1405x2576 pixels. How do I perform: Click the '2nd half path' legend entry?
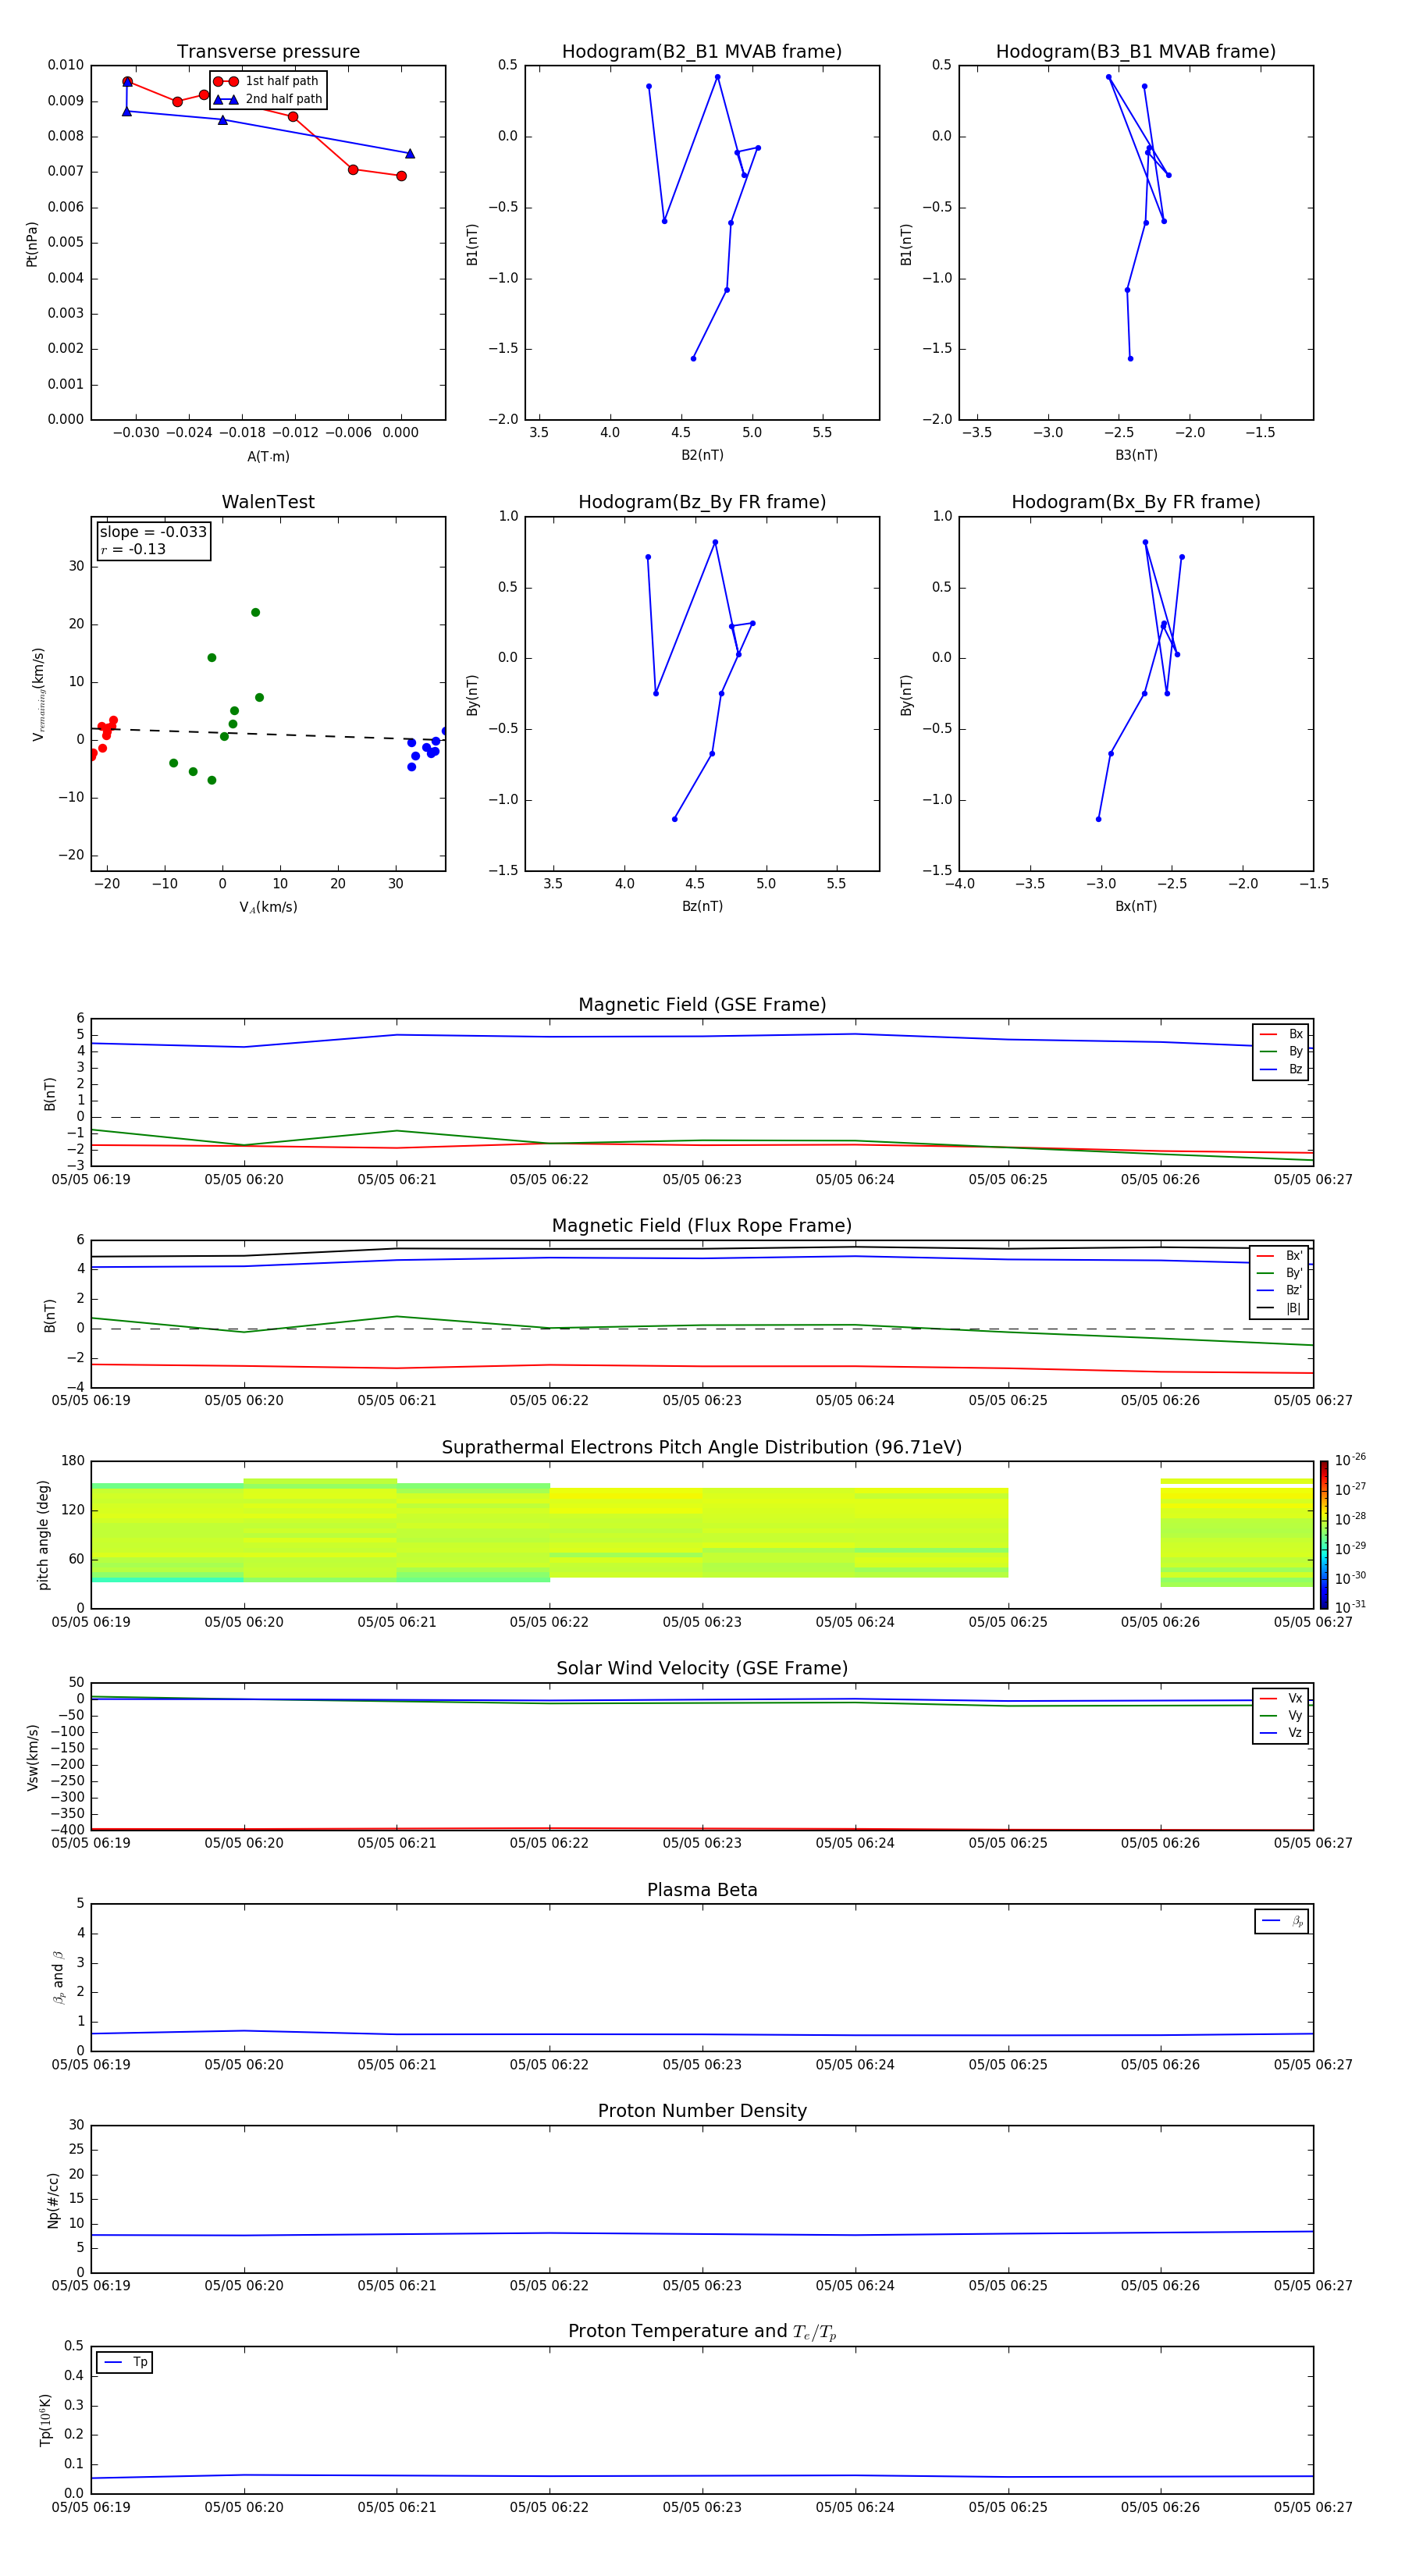tap(268, 99)
